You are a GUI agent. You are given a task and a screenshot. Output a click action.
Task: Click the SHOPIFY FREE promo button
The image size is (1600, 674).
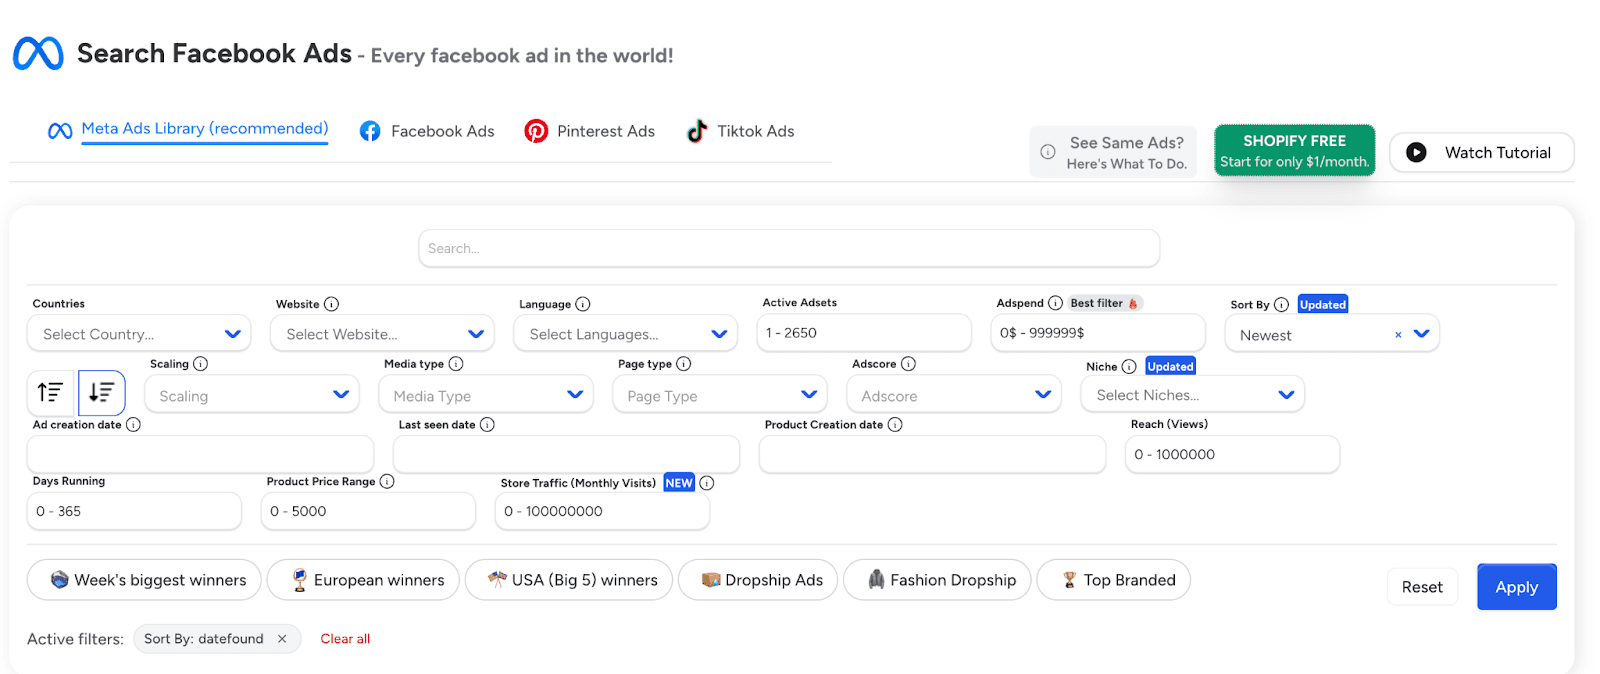(1295, 150)
